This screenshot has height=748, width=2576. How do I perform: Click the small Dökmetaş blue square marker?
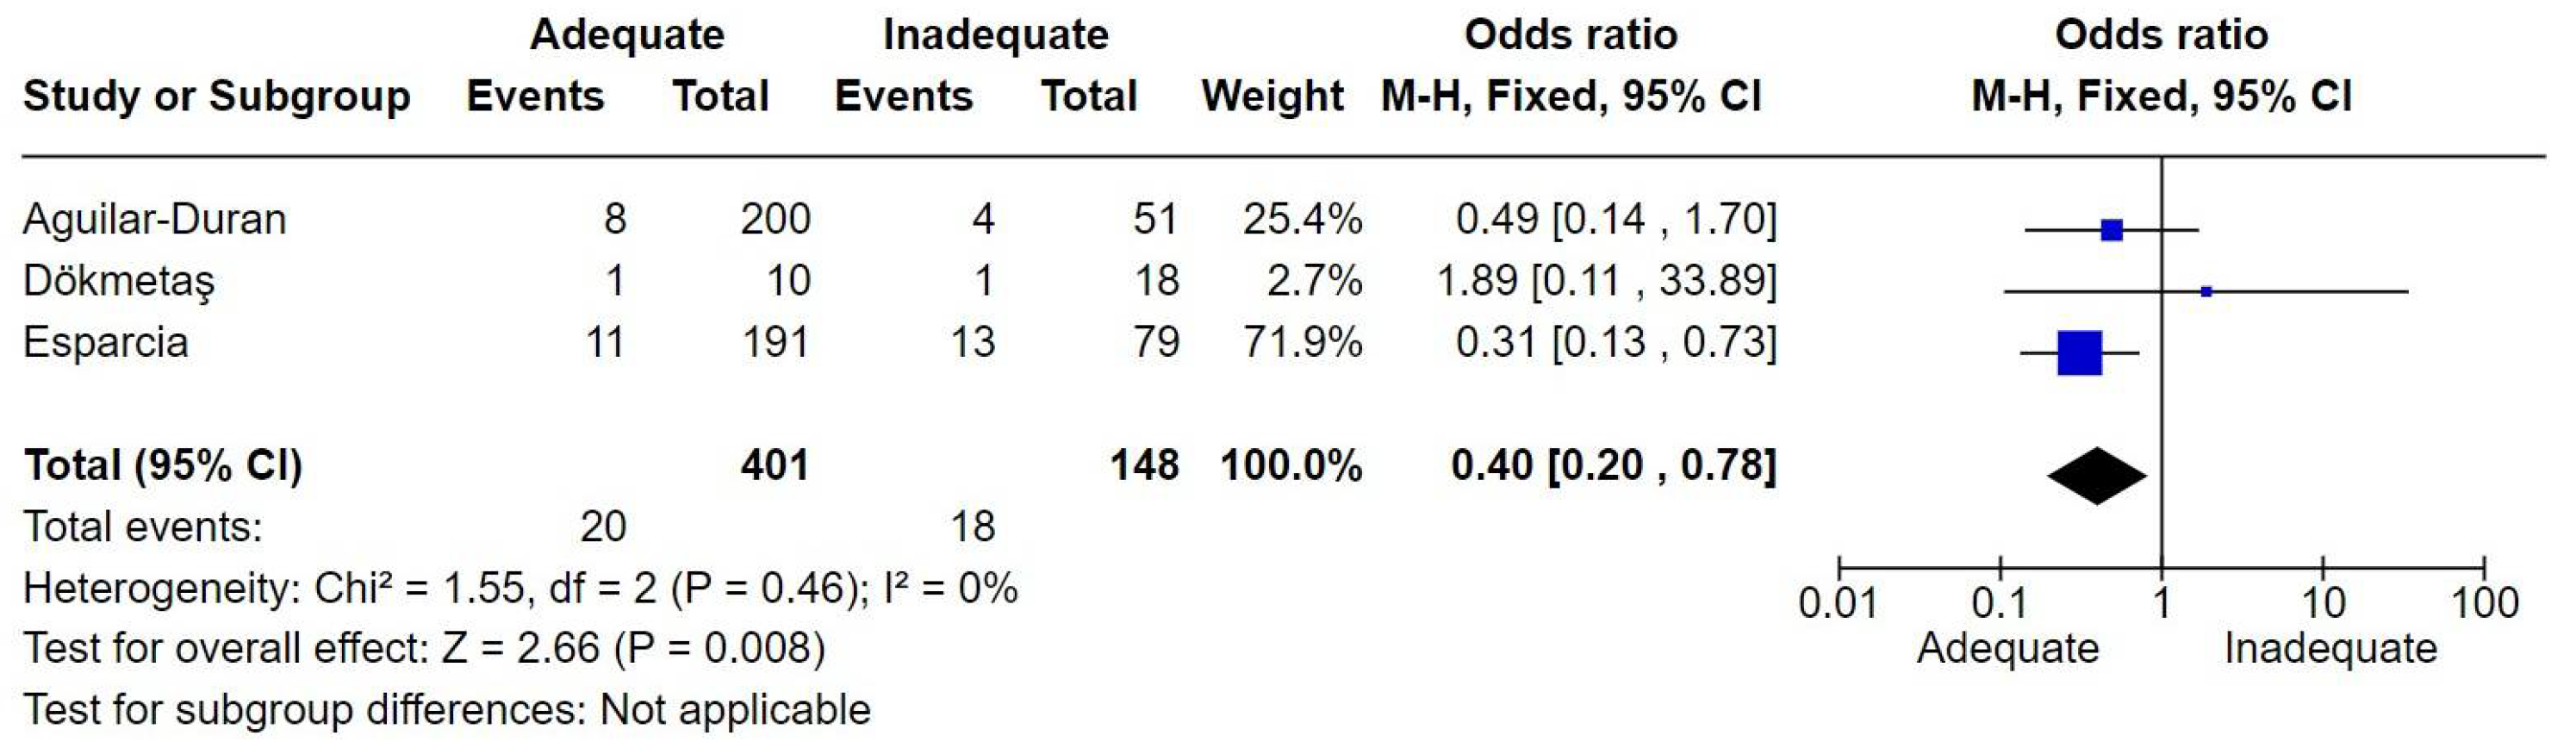2206,292
